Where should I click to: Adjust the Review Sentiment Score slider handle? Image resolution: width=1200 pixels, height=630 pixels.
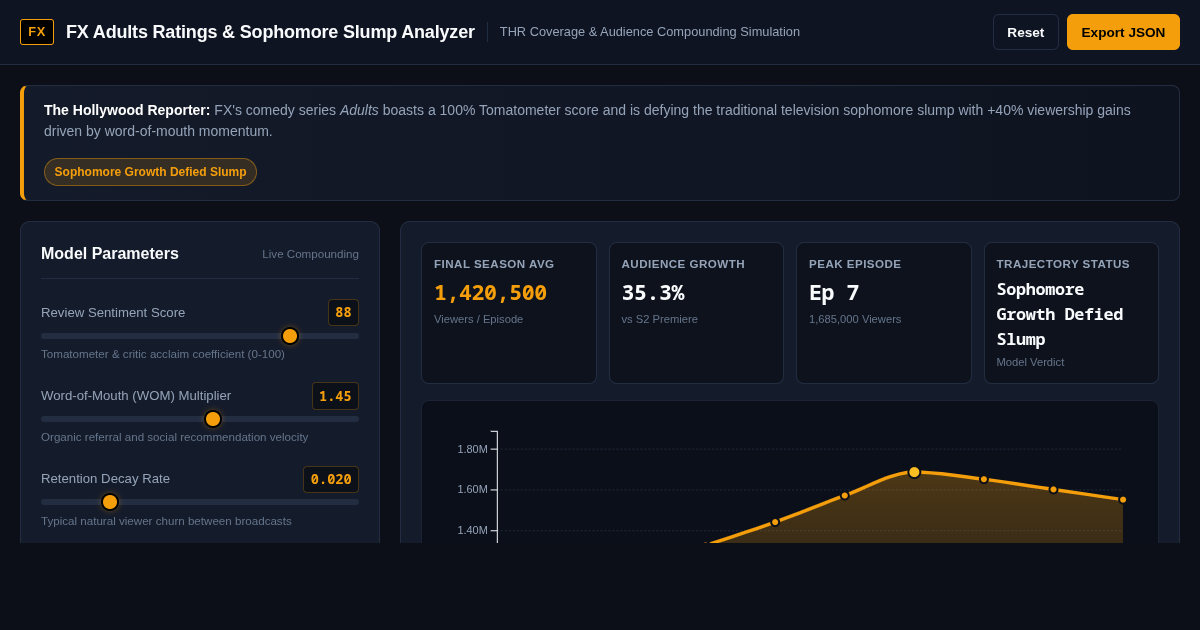290,336
